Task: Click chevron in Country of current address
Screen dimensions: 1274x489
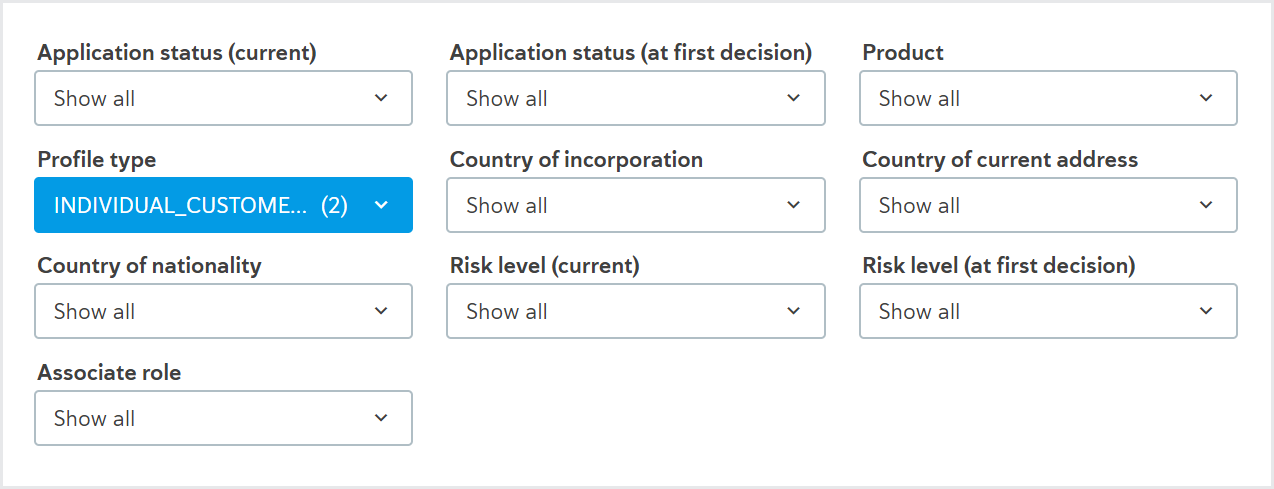Action: tap(1206, 205)
